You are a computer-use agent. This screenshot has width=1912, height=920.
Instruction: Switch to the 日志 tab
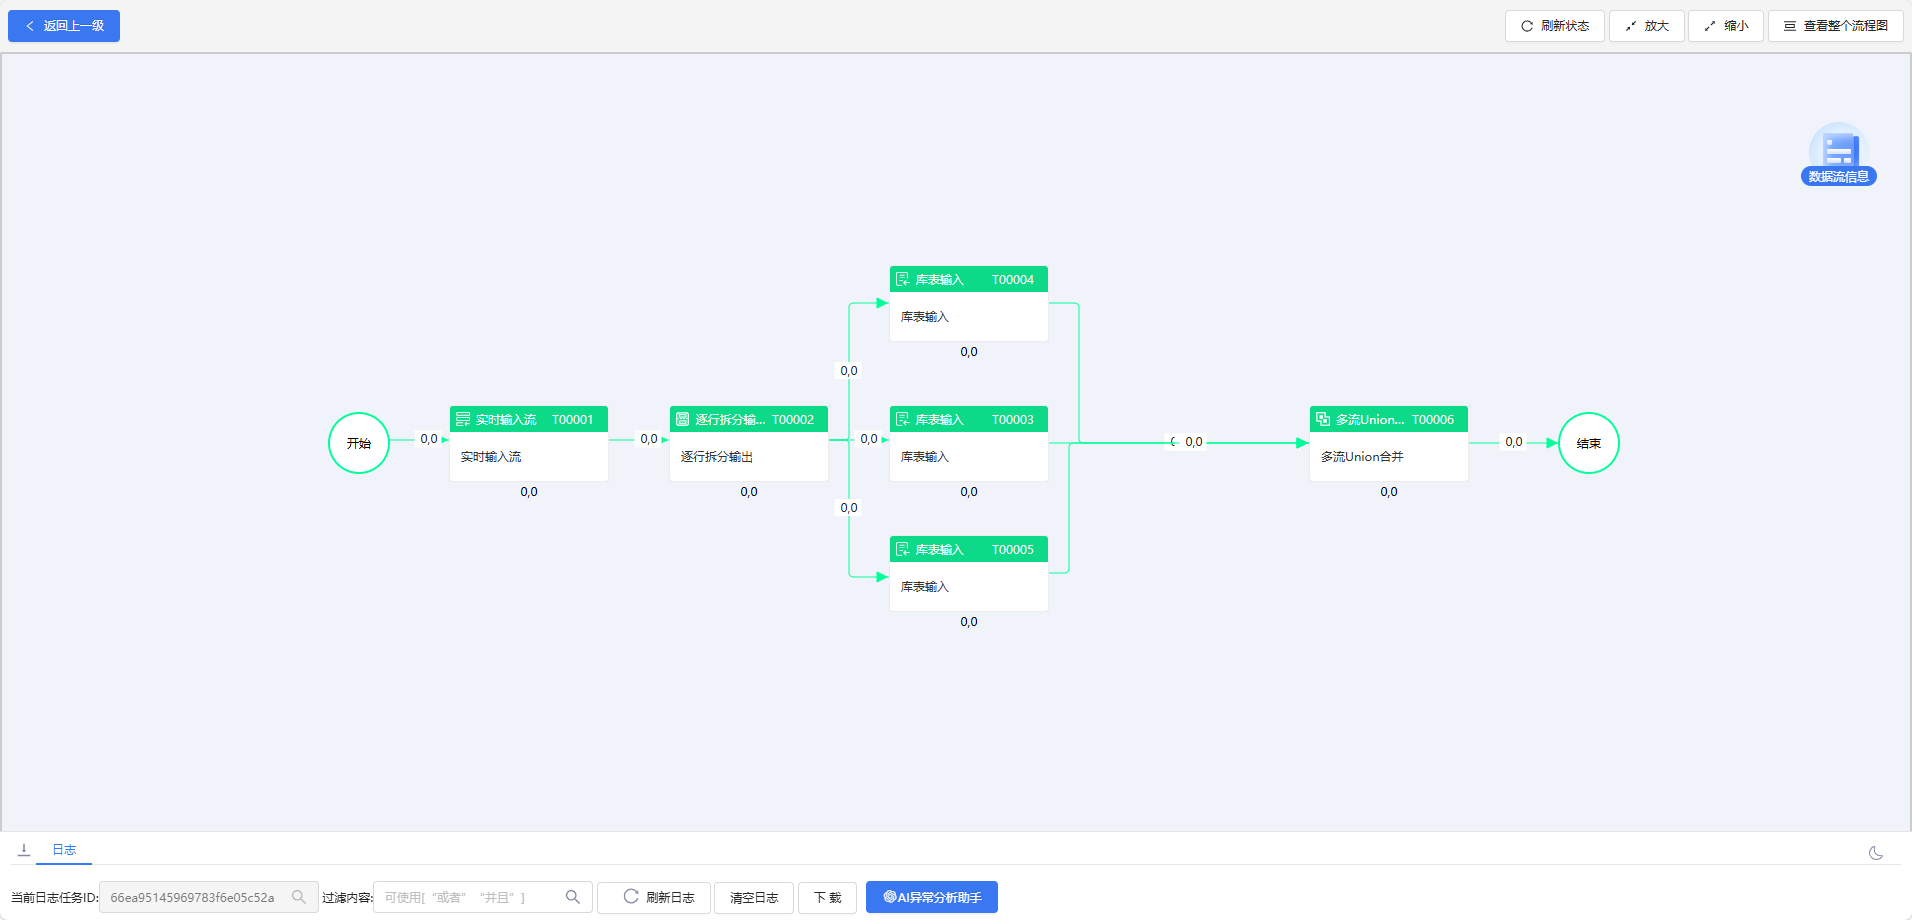(64, 850)
